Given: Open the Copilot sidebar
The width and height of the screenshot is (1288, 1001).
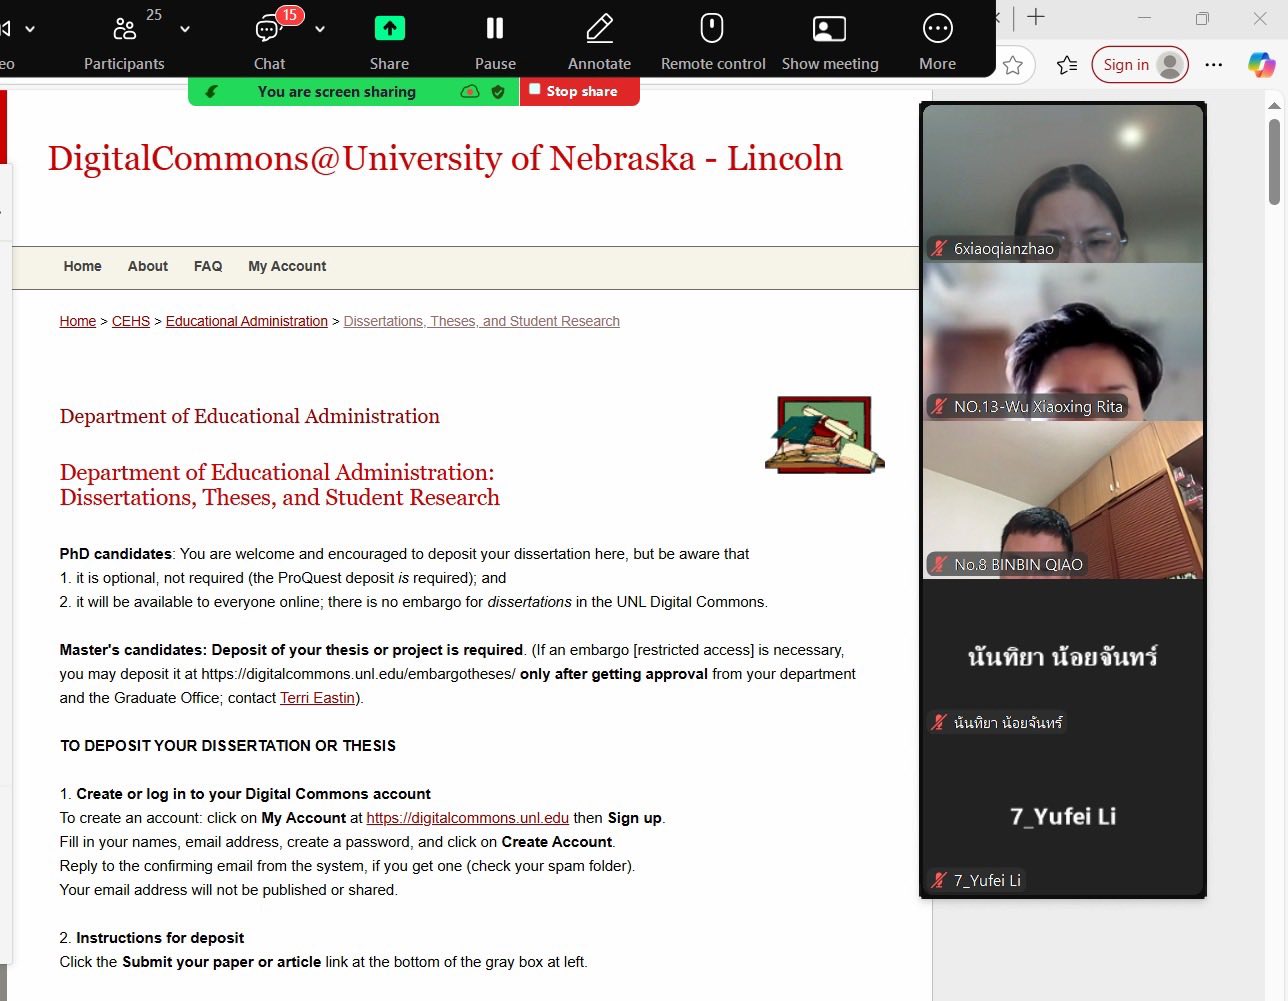Looking at the screenshot, I should coord(1261,65).
